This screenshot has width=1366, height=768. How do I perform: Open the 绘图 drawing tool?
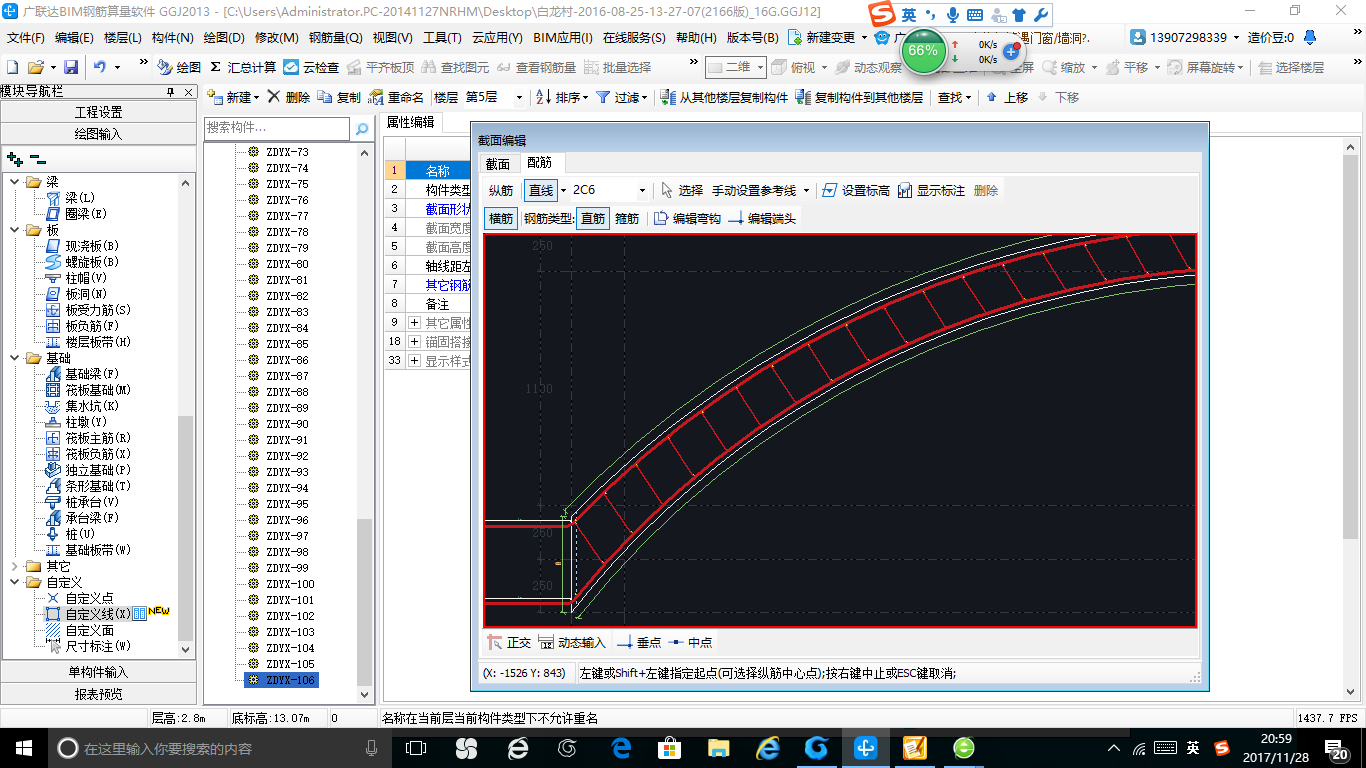(179, 67)
